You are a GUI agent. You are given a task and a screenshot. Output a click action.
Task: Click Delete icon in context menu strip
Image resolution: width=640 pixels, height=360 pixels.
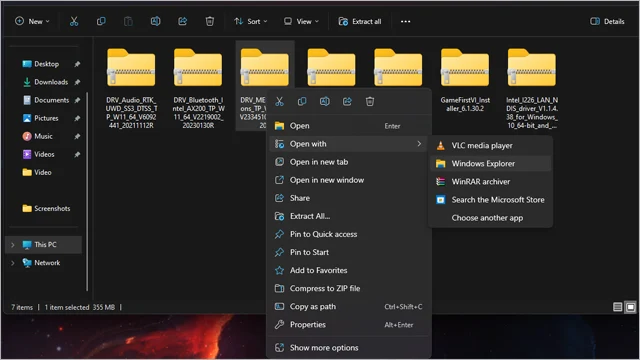point(370,101)
